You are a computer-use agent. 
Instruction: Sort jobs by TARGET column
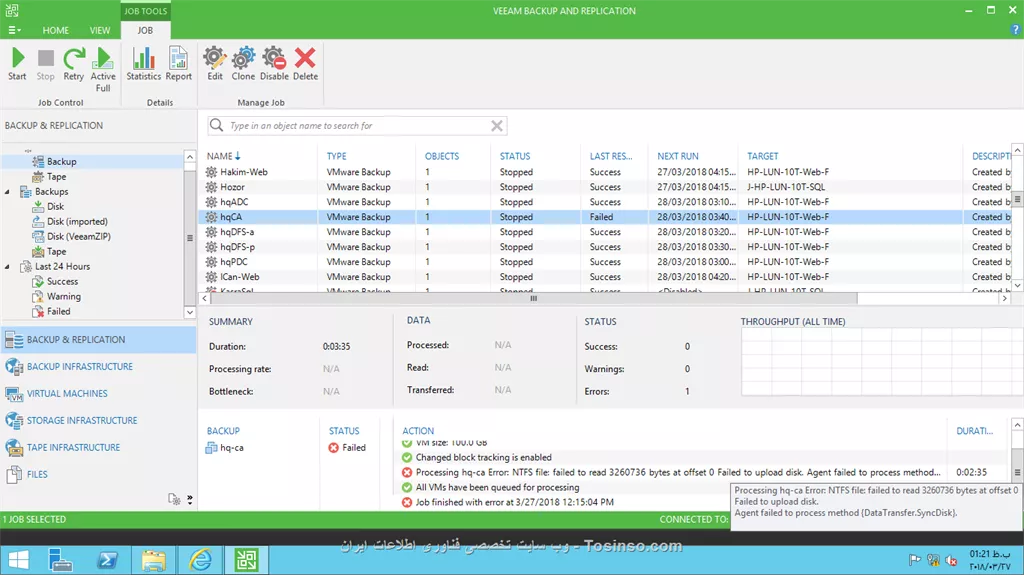[x=762, y=156]
